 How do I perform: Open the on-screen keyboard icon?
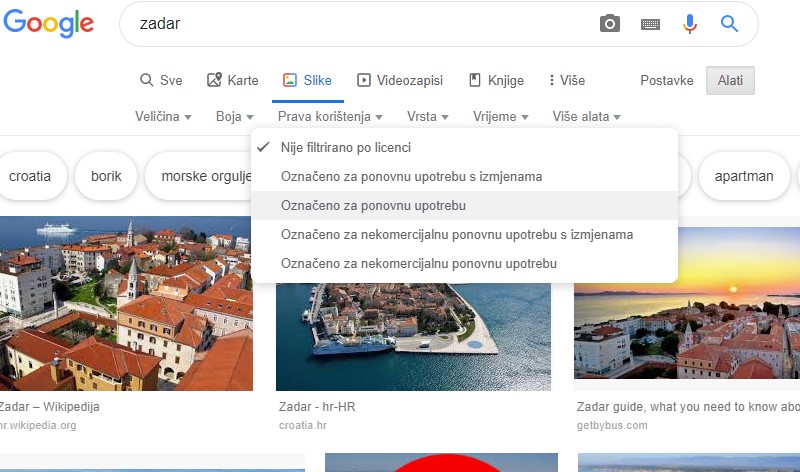coord(650,24)
